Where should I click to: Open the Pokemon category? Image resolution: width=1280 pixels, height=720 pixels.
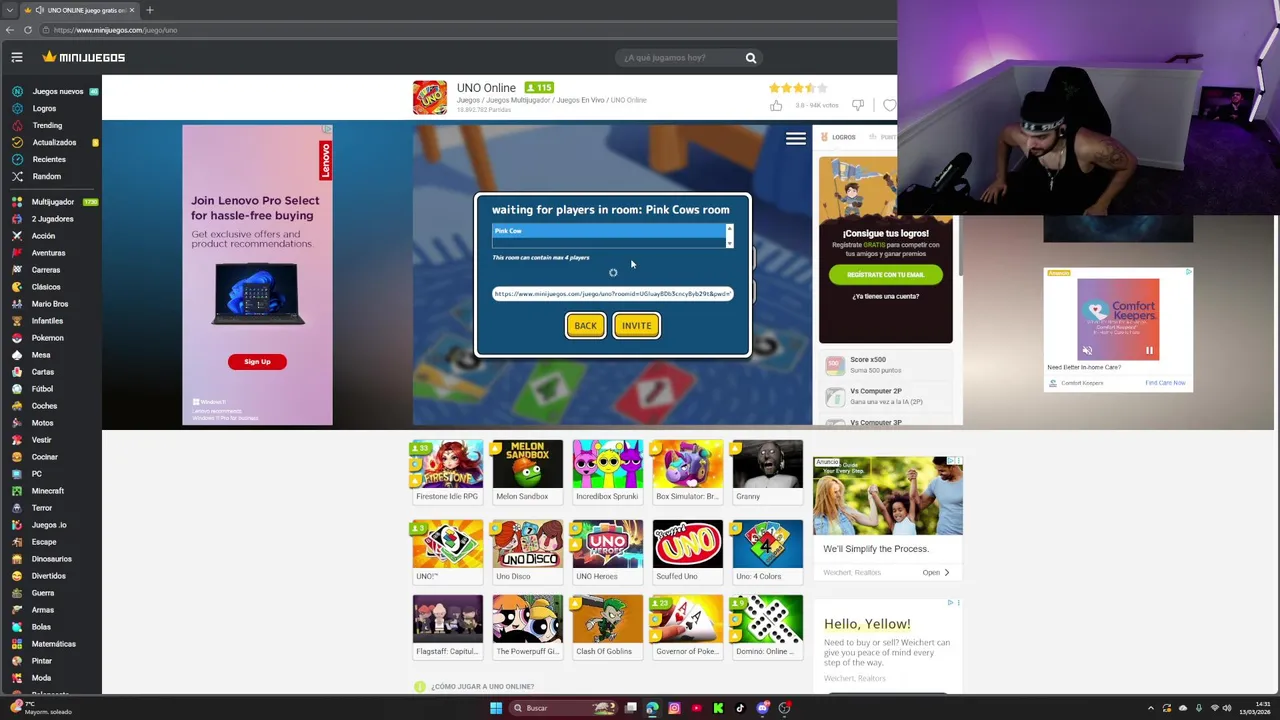click(x=47, y=338)
